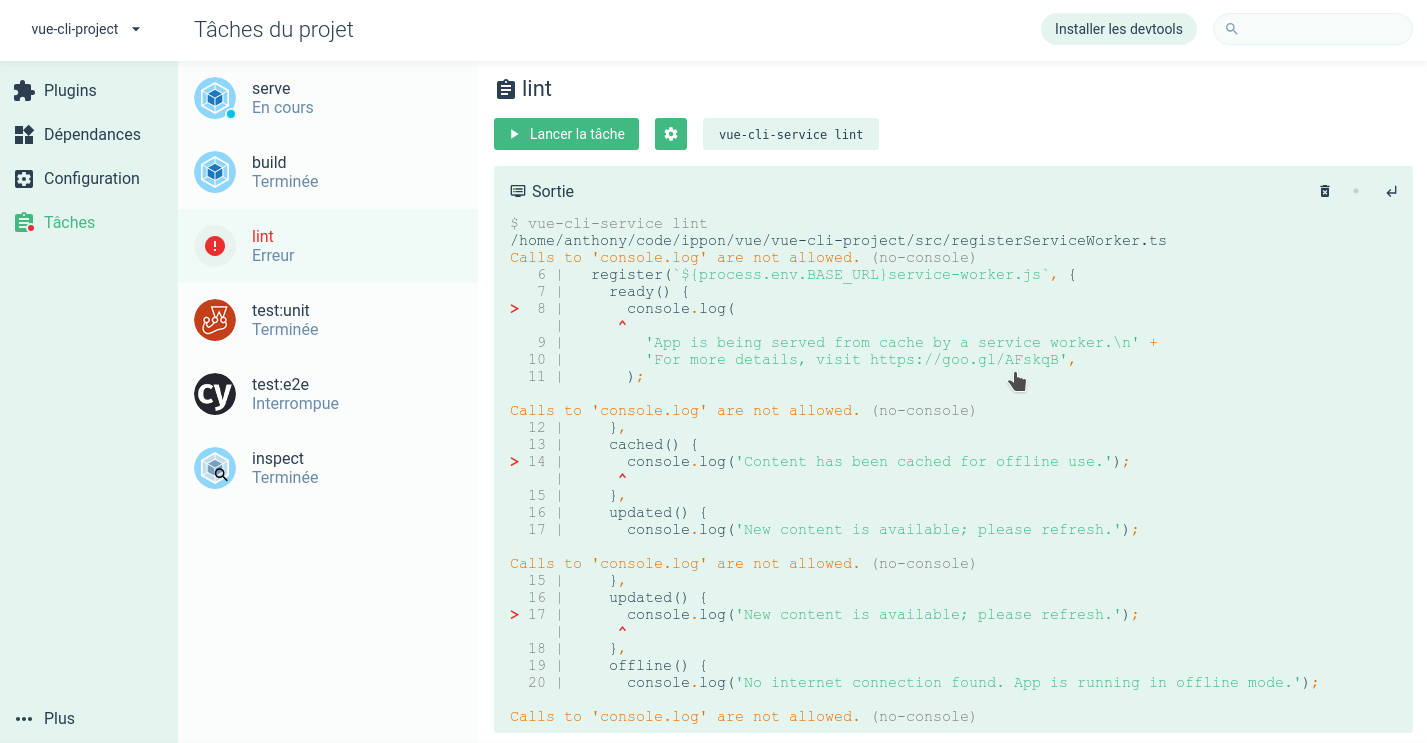Click the build task webpack icon
The image size is (1427, 743).
[x=214, y=172]
